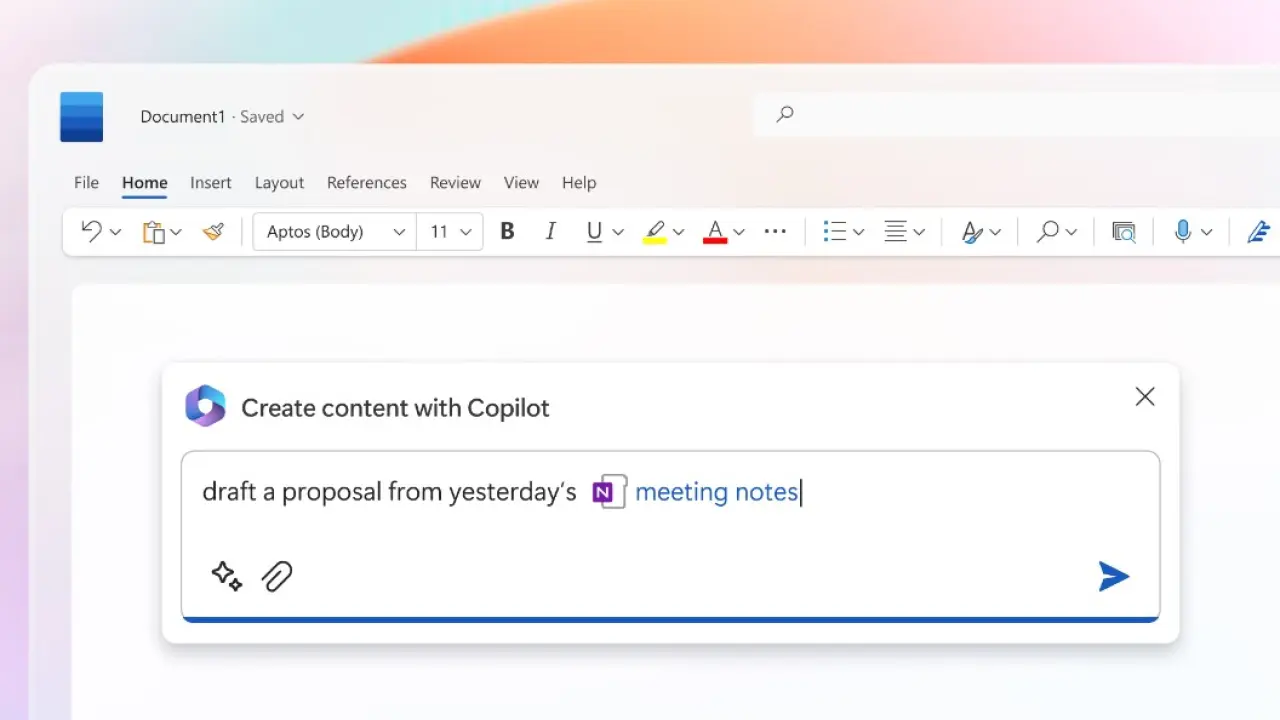Send the Copilot prompt with arrow

1113,576
